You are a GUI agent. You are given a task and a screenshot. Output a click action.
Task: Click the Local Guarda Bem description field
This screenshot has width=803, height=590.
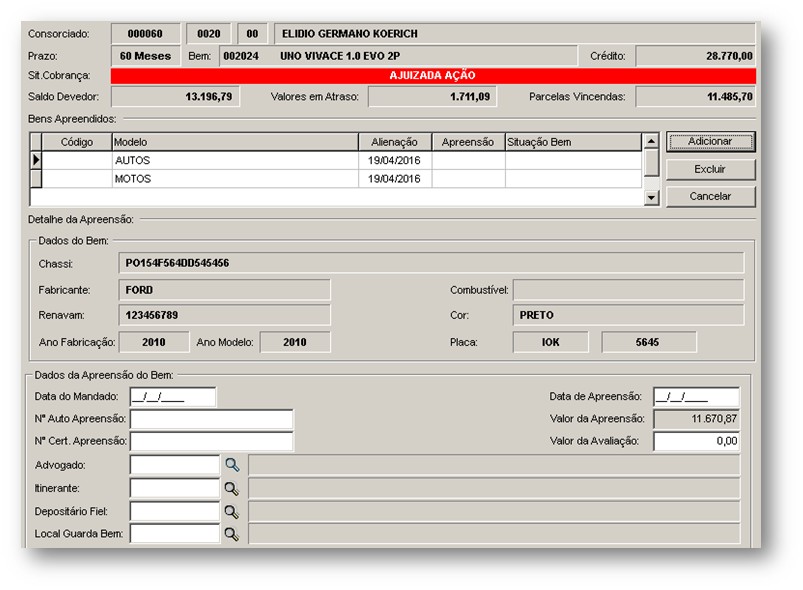pos(494,534)
